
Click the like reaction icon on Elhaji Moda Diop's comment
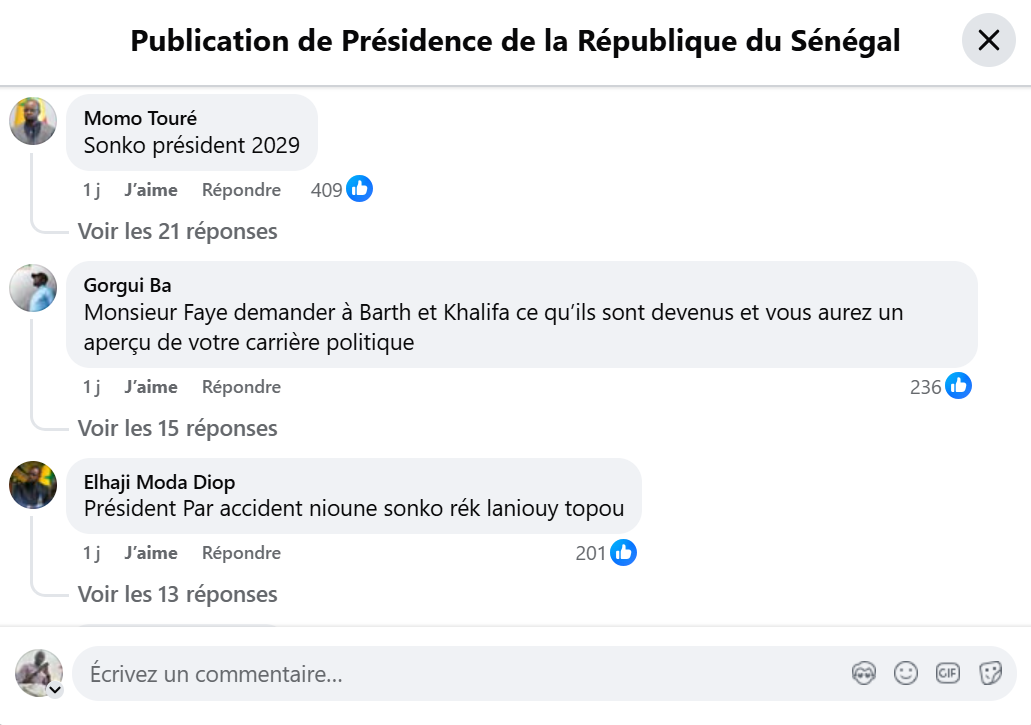tap(624, 552)
